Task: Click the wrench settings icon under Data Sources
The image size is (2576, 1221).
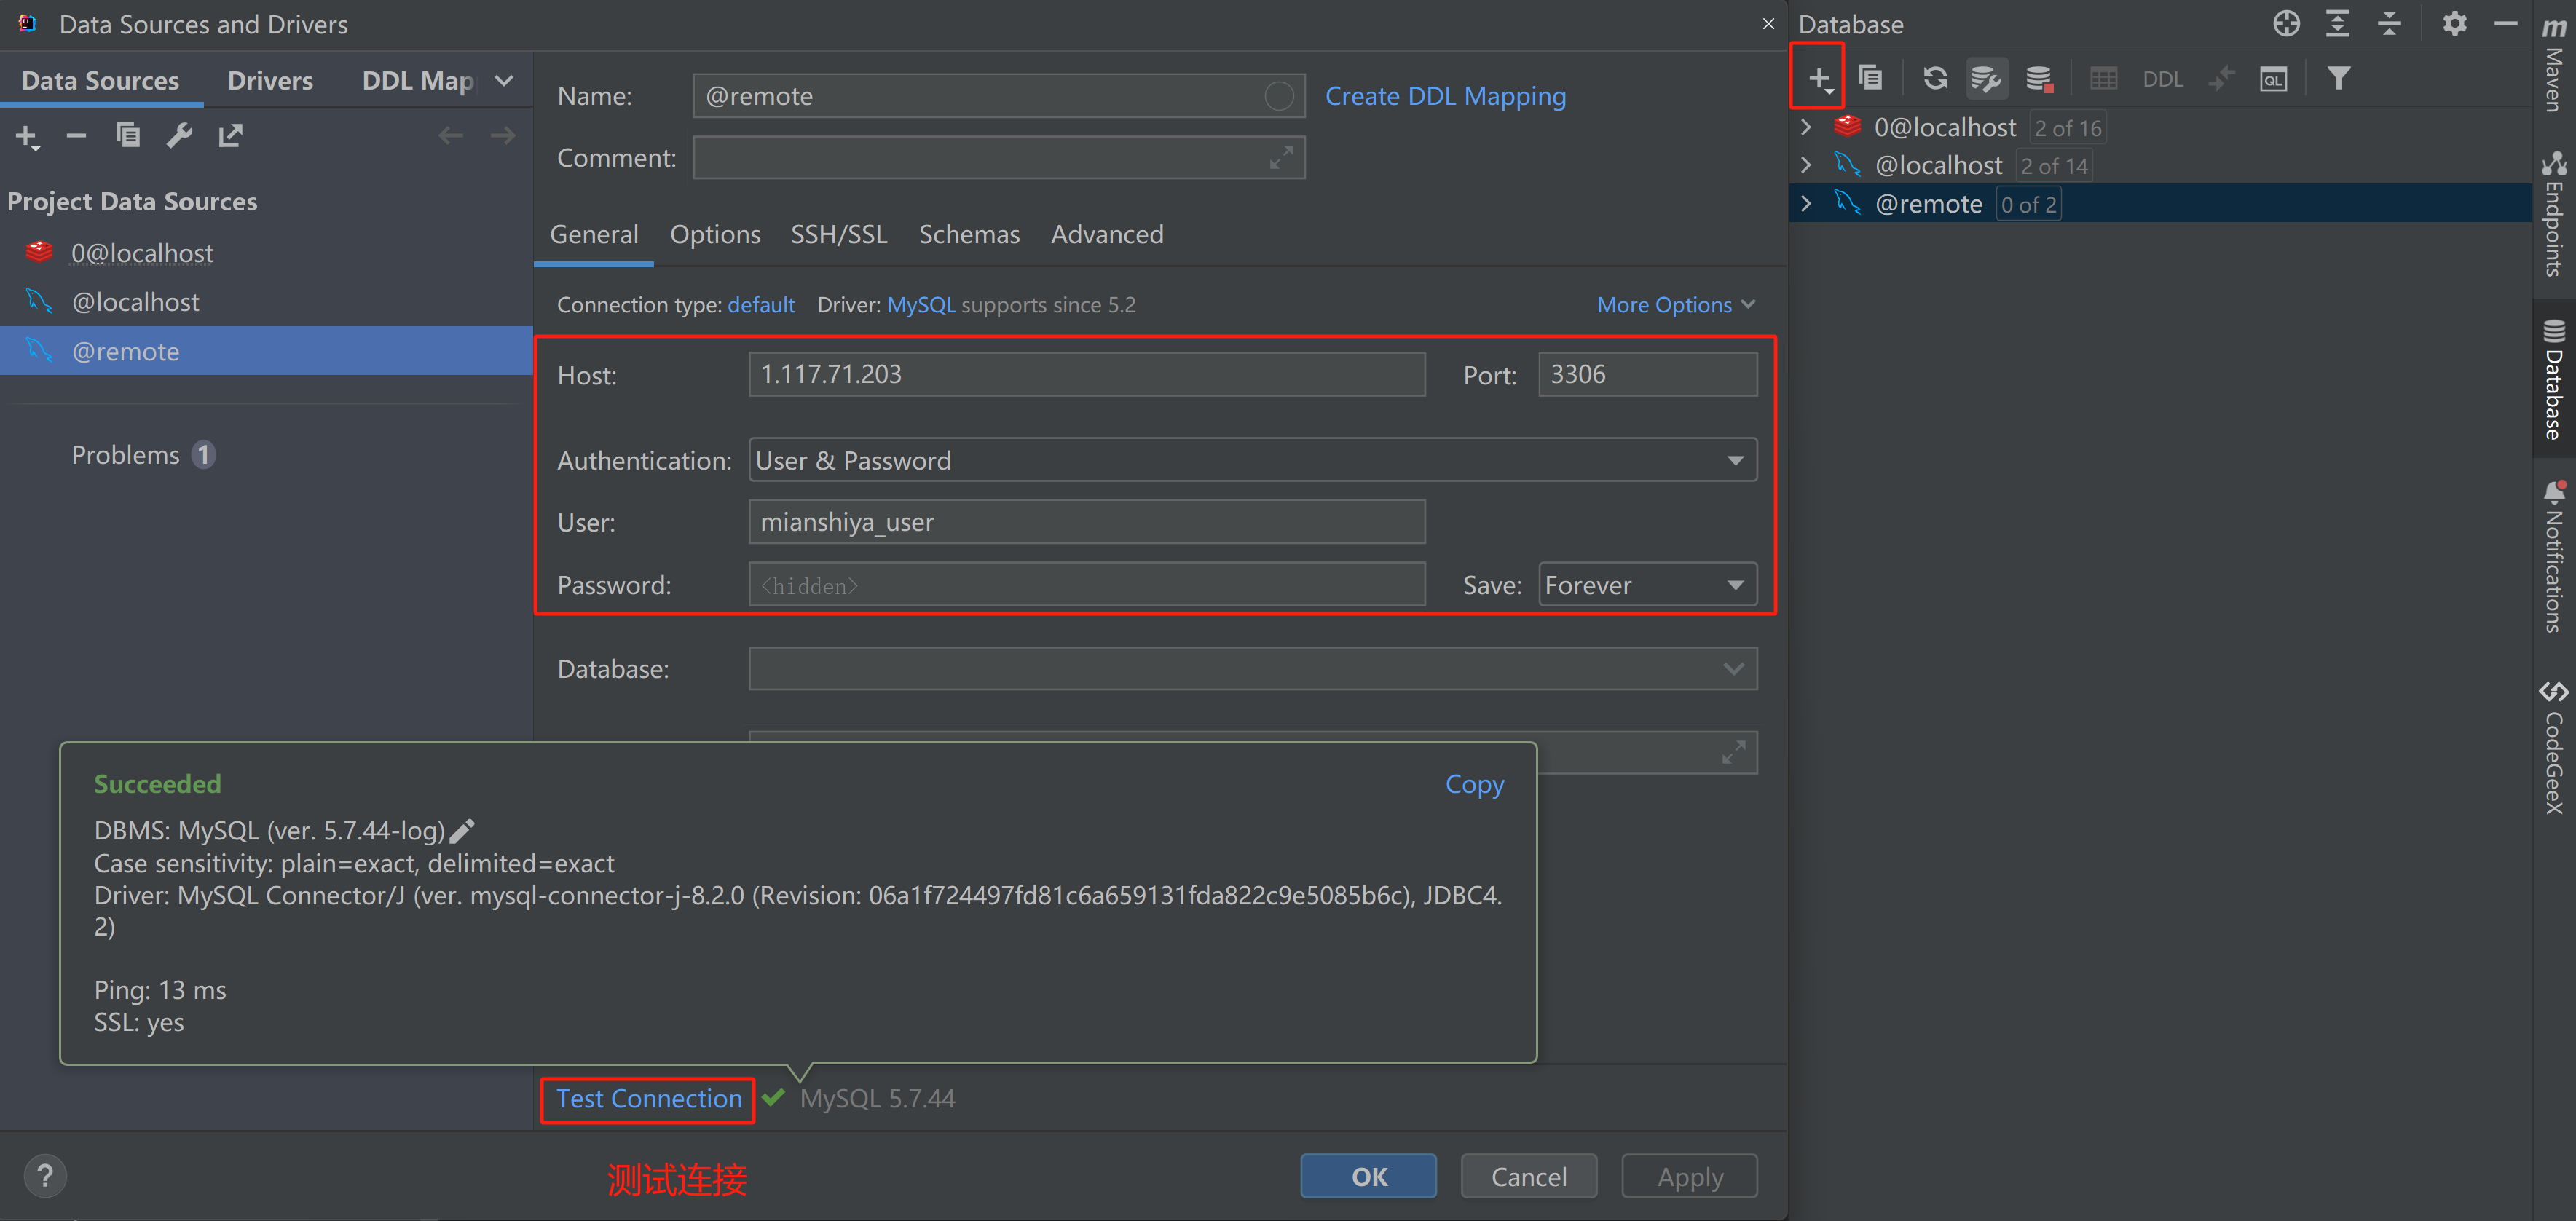Action: 179,135
